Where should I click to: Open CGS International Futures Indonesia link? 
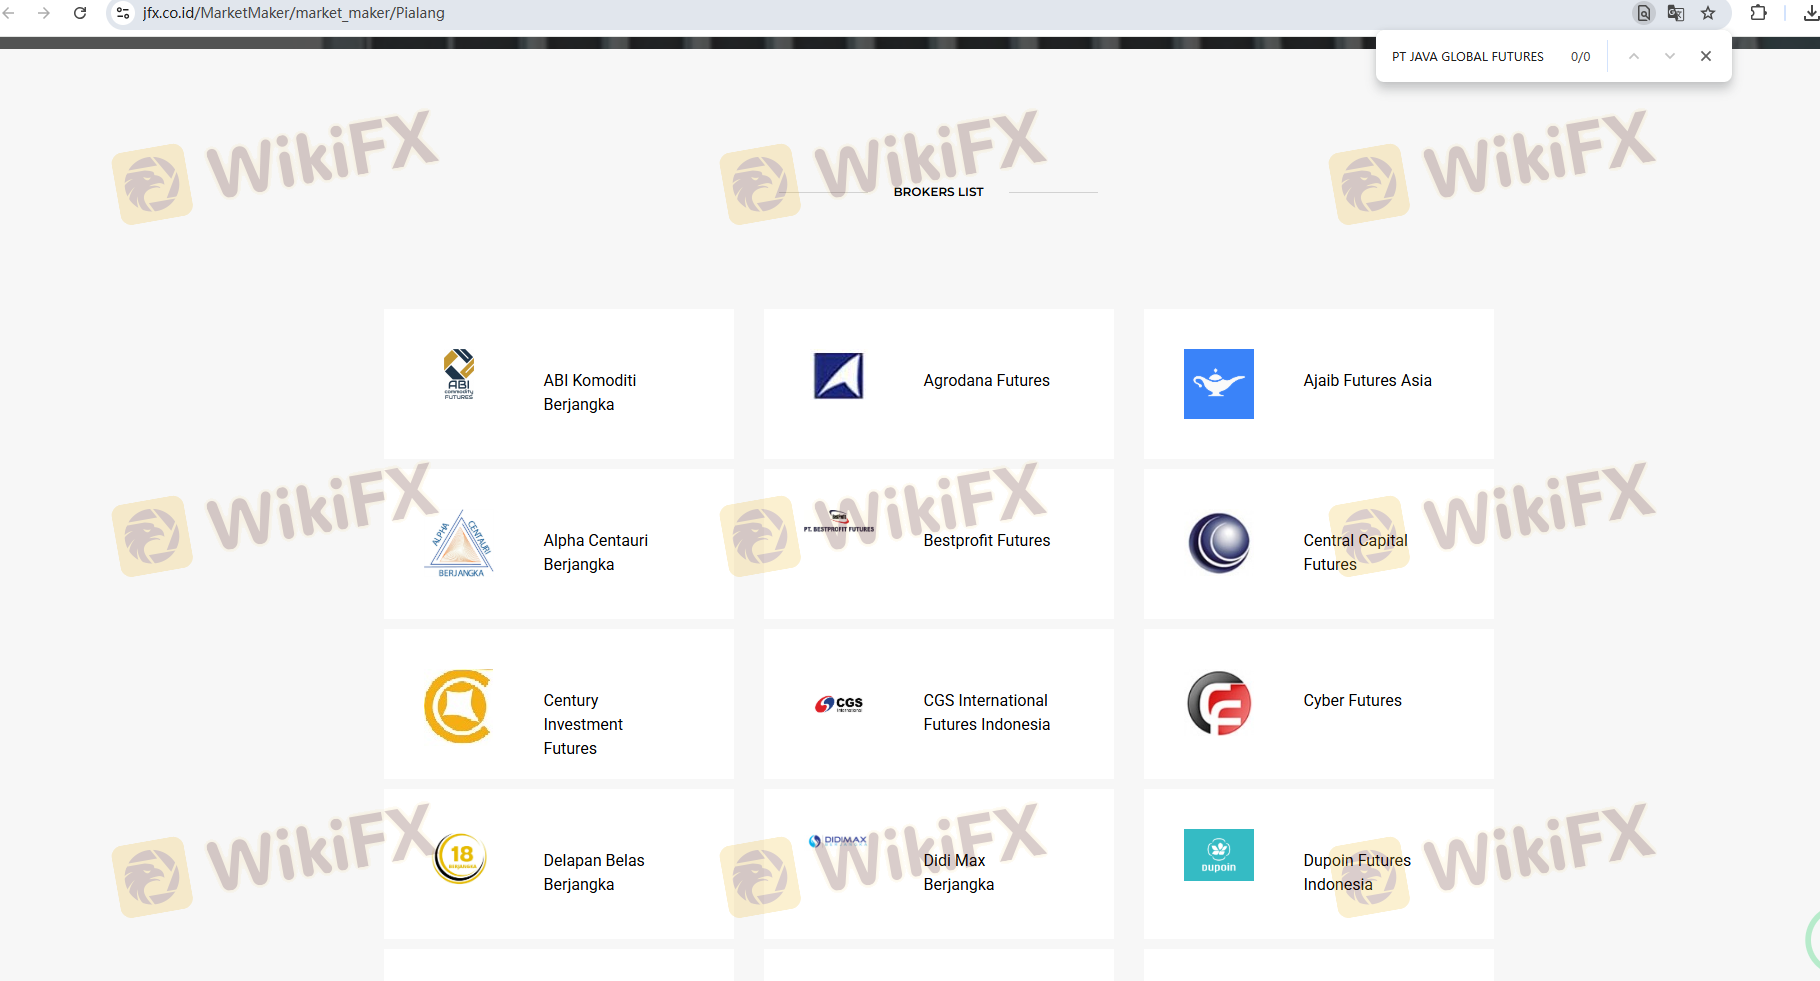point(986,713)
